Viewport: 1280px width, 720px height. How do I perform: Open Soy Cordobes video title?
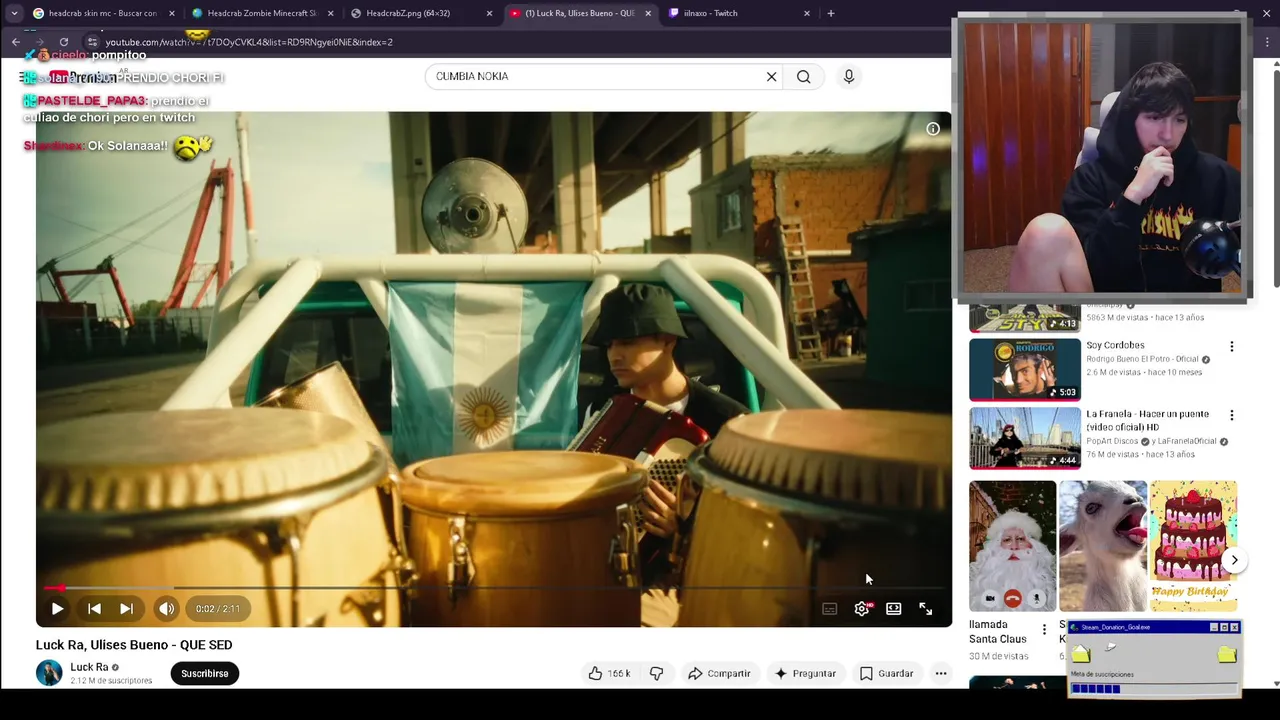(1115, 345)
